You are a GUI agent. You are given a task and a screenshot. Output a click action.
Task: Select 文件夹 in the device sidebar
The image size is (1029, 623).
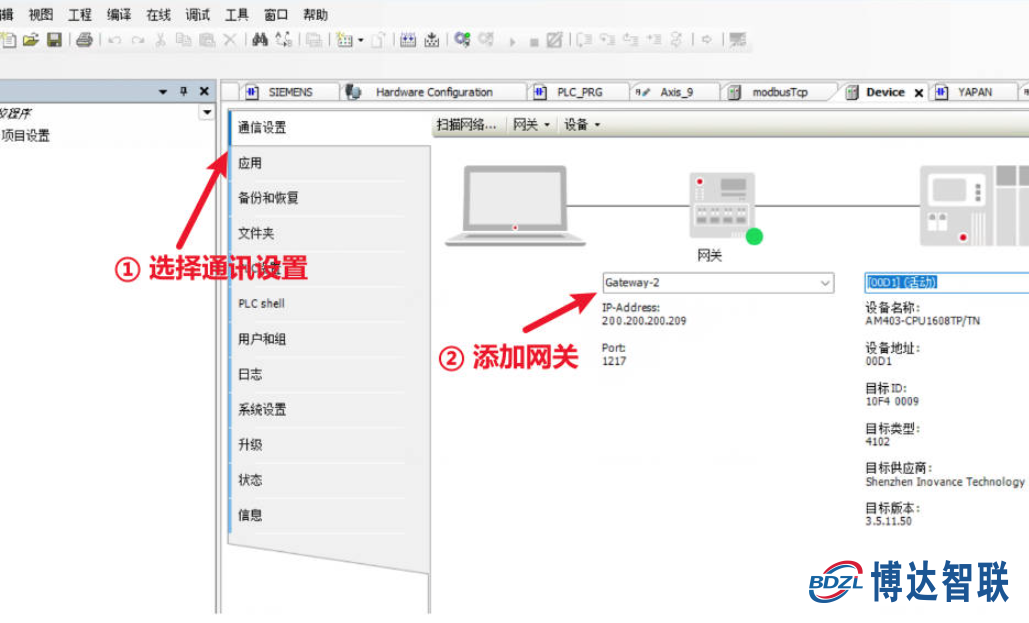tap(330, 233)
